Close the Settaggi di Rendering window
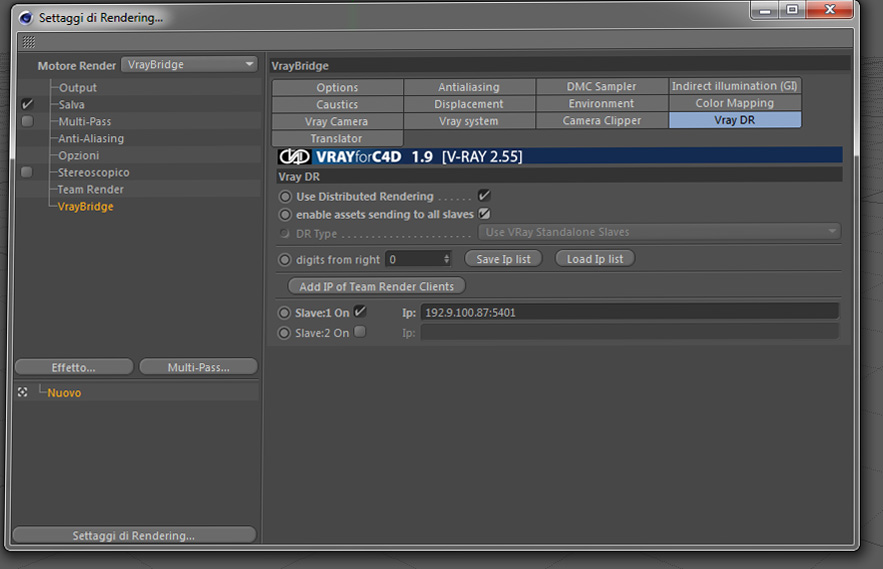Image resolution: width=883 pixels, height=569 pixels. 830,10
